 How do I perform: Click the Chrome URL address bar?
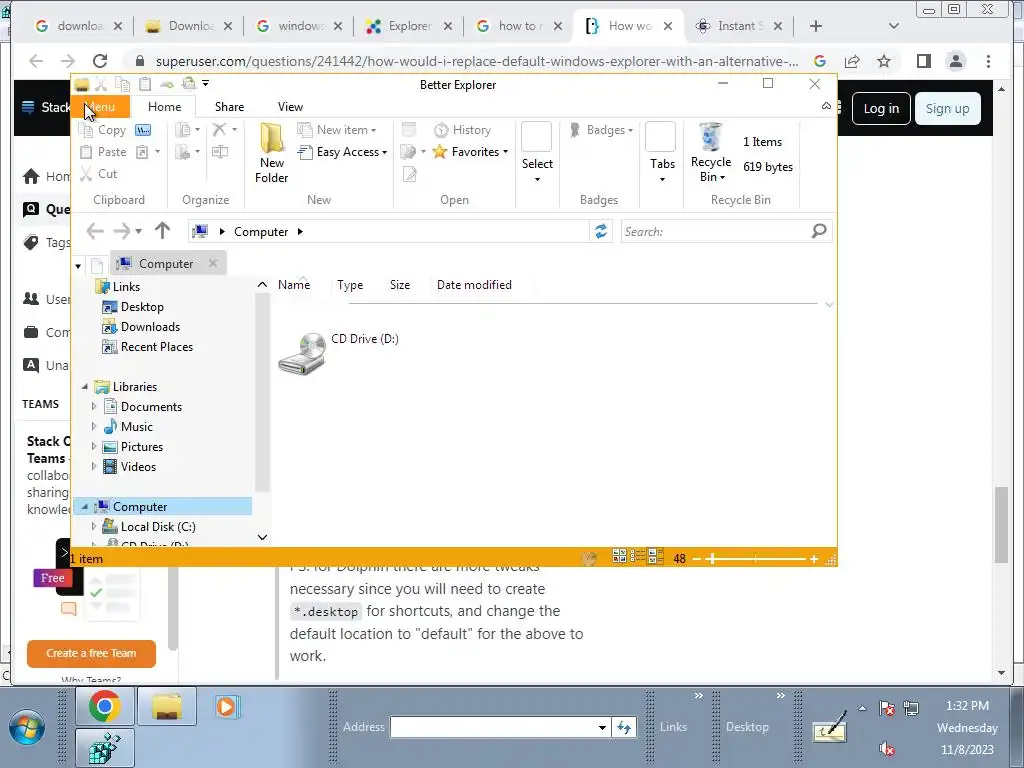pyautogui.click(x=477, y=61)
